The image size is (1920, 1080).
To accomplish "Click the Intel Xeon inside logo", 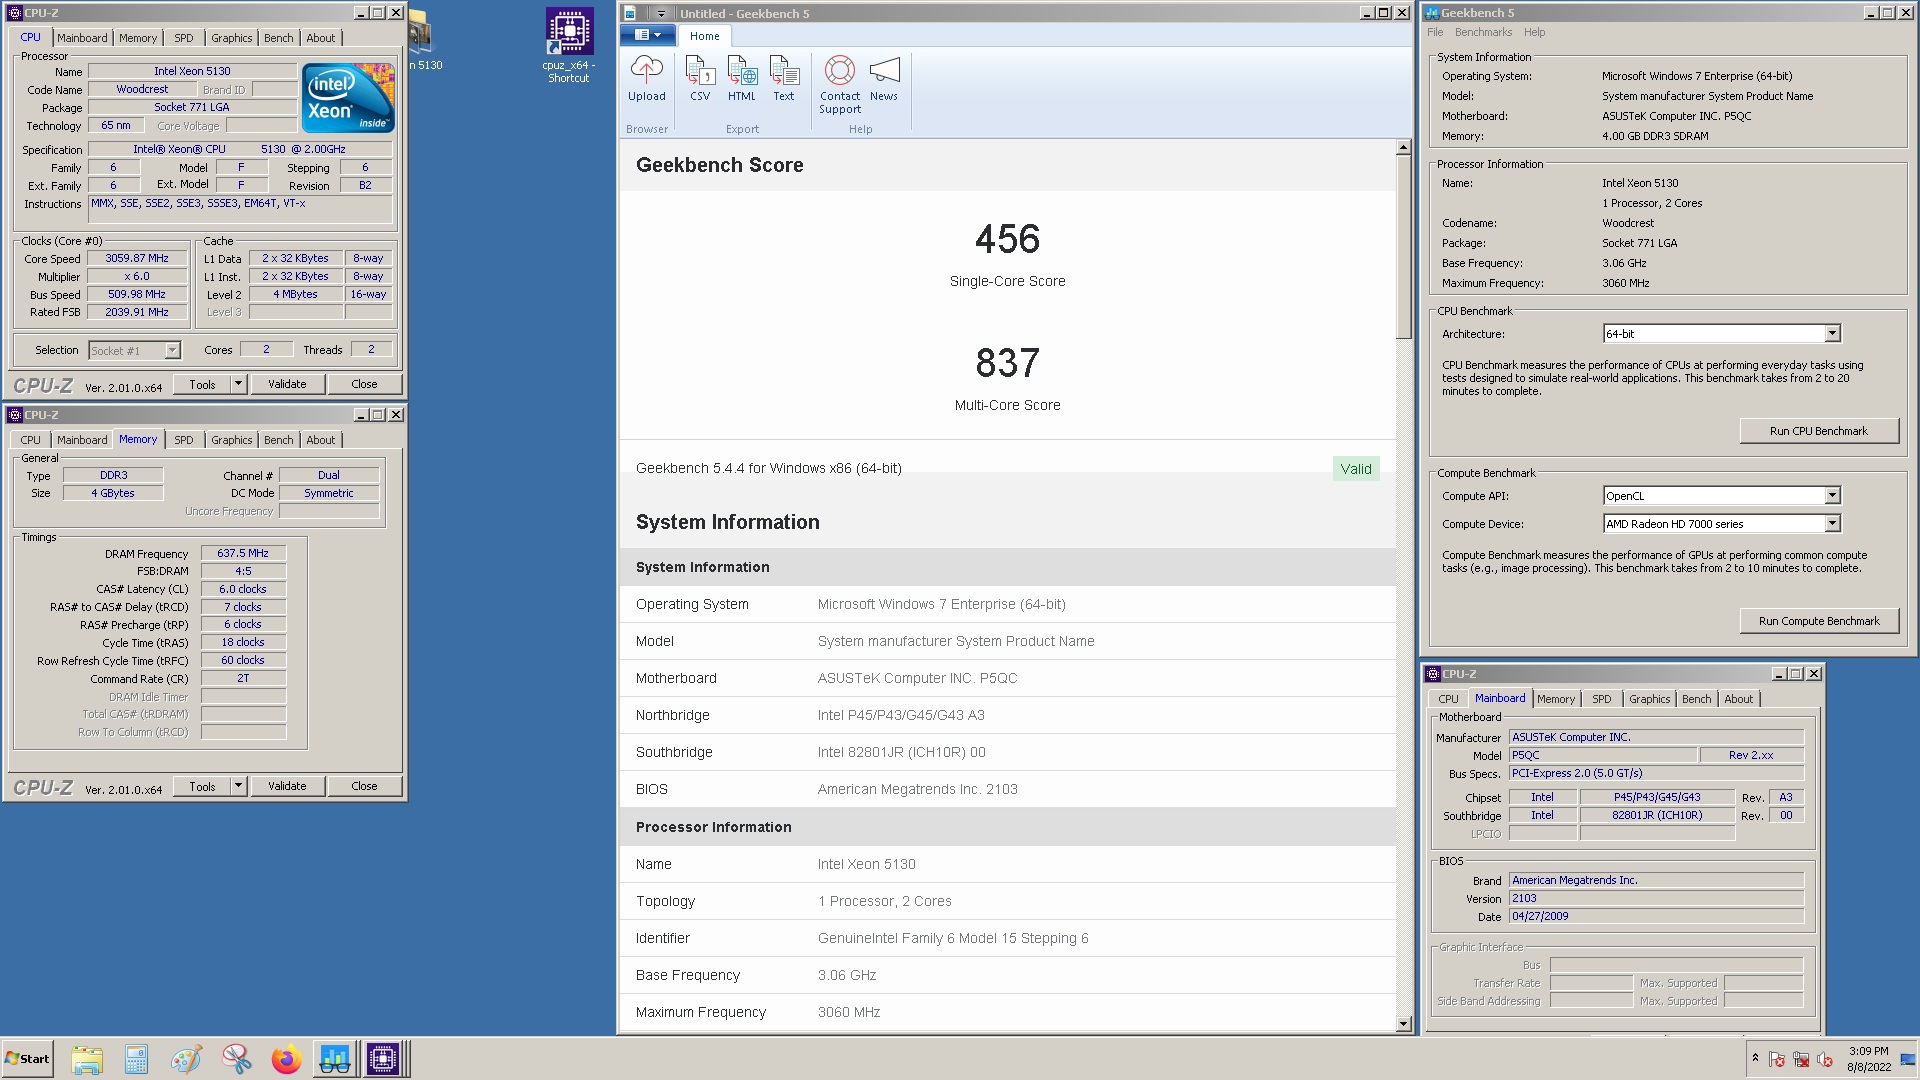I will [348, 98].
